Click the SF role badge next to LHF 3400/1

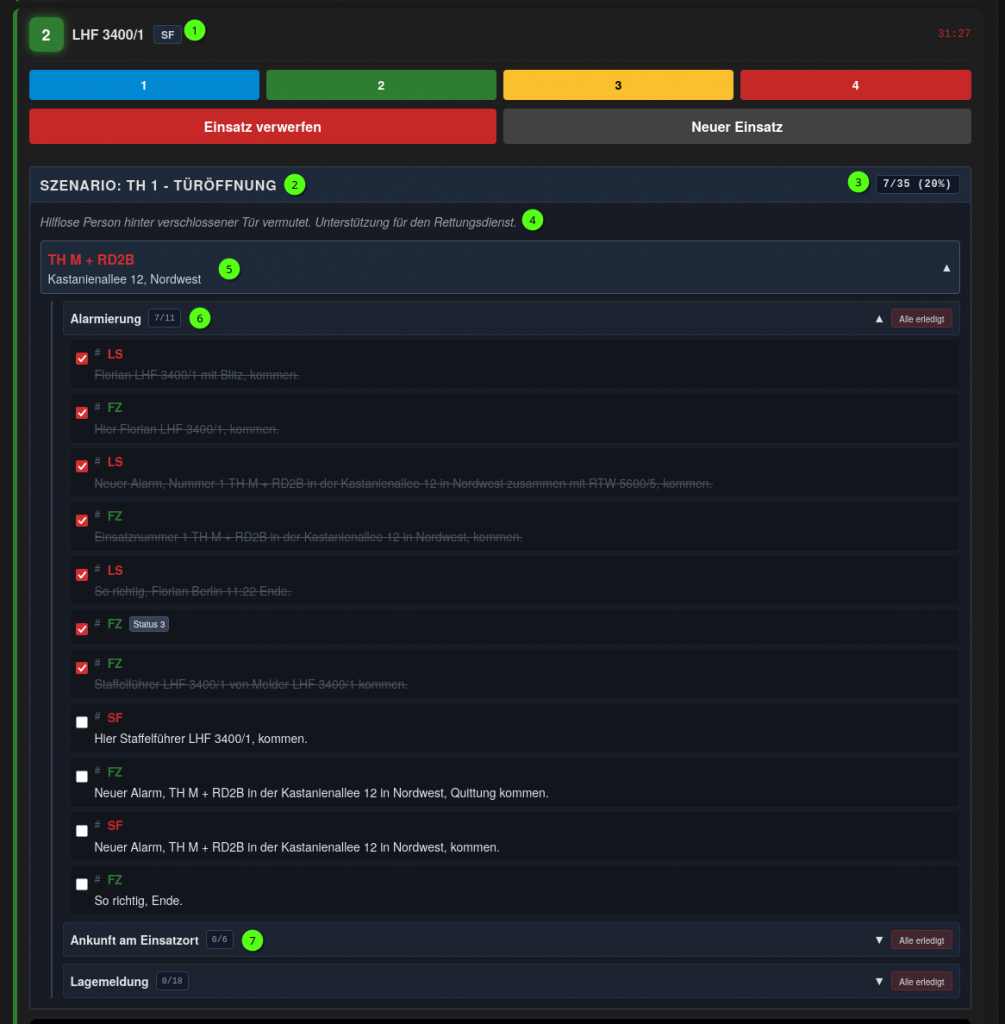pyautogui.click(x=167, y=34)
